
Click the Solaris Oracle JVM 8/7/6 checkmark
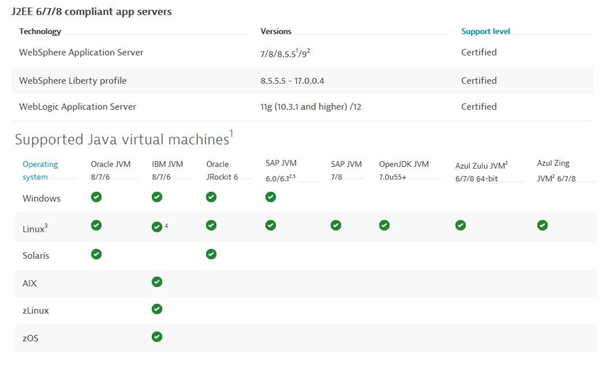point(96,254)
